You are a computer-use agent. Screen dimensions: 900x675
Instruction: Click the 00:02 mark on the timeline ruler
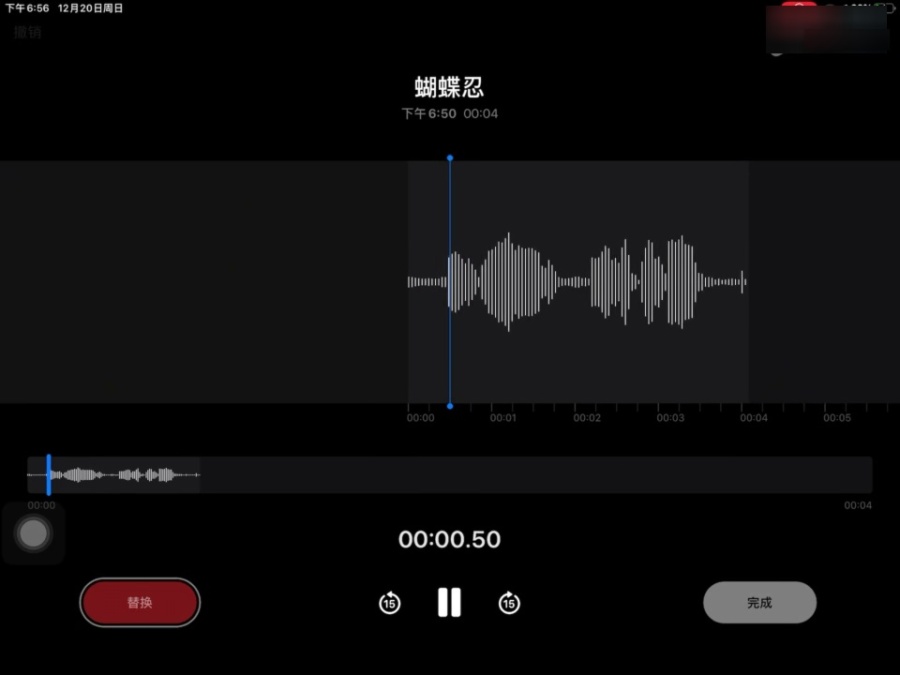click(587, 418)
